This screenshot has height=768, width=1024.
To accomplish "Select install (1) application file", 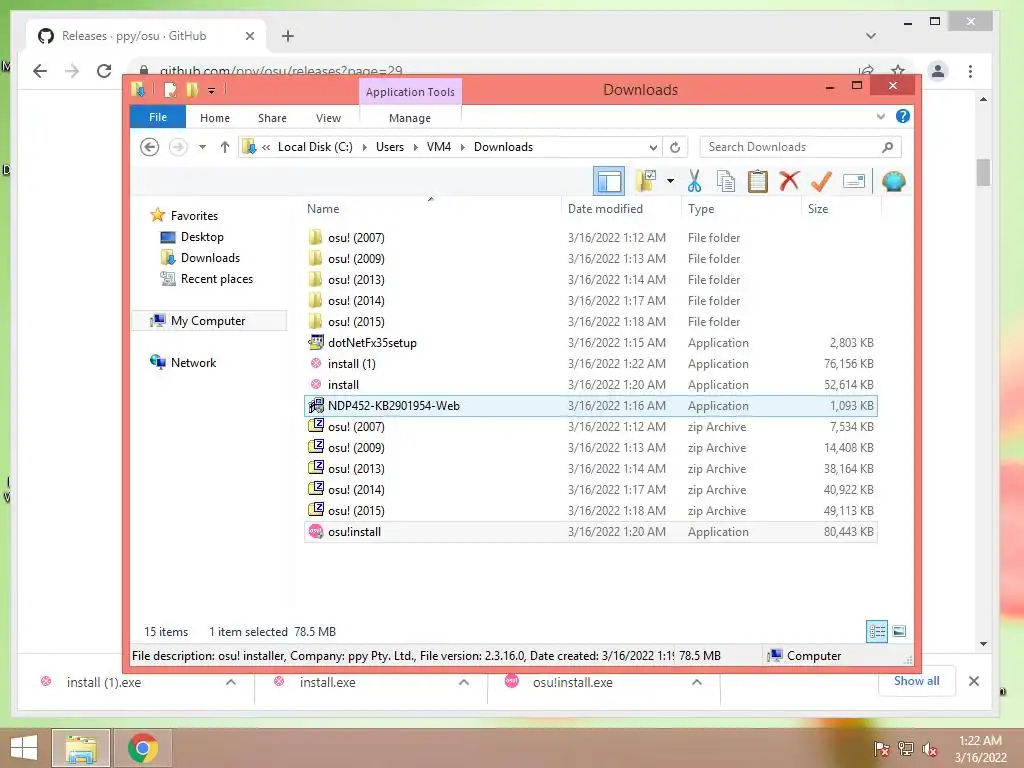I will 590,363.
